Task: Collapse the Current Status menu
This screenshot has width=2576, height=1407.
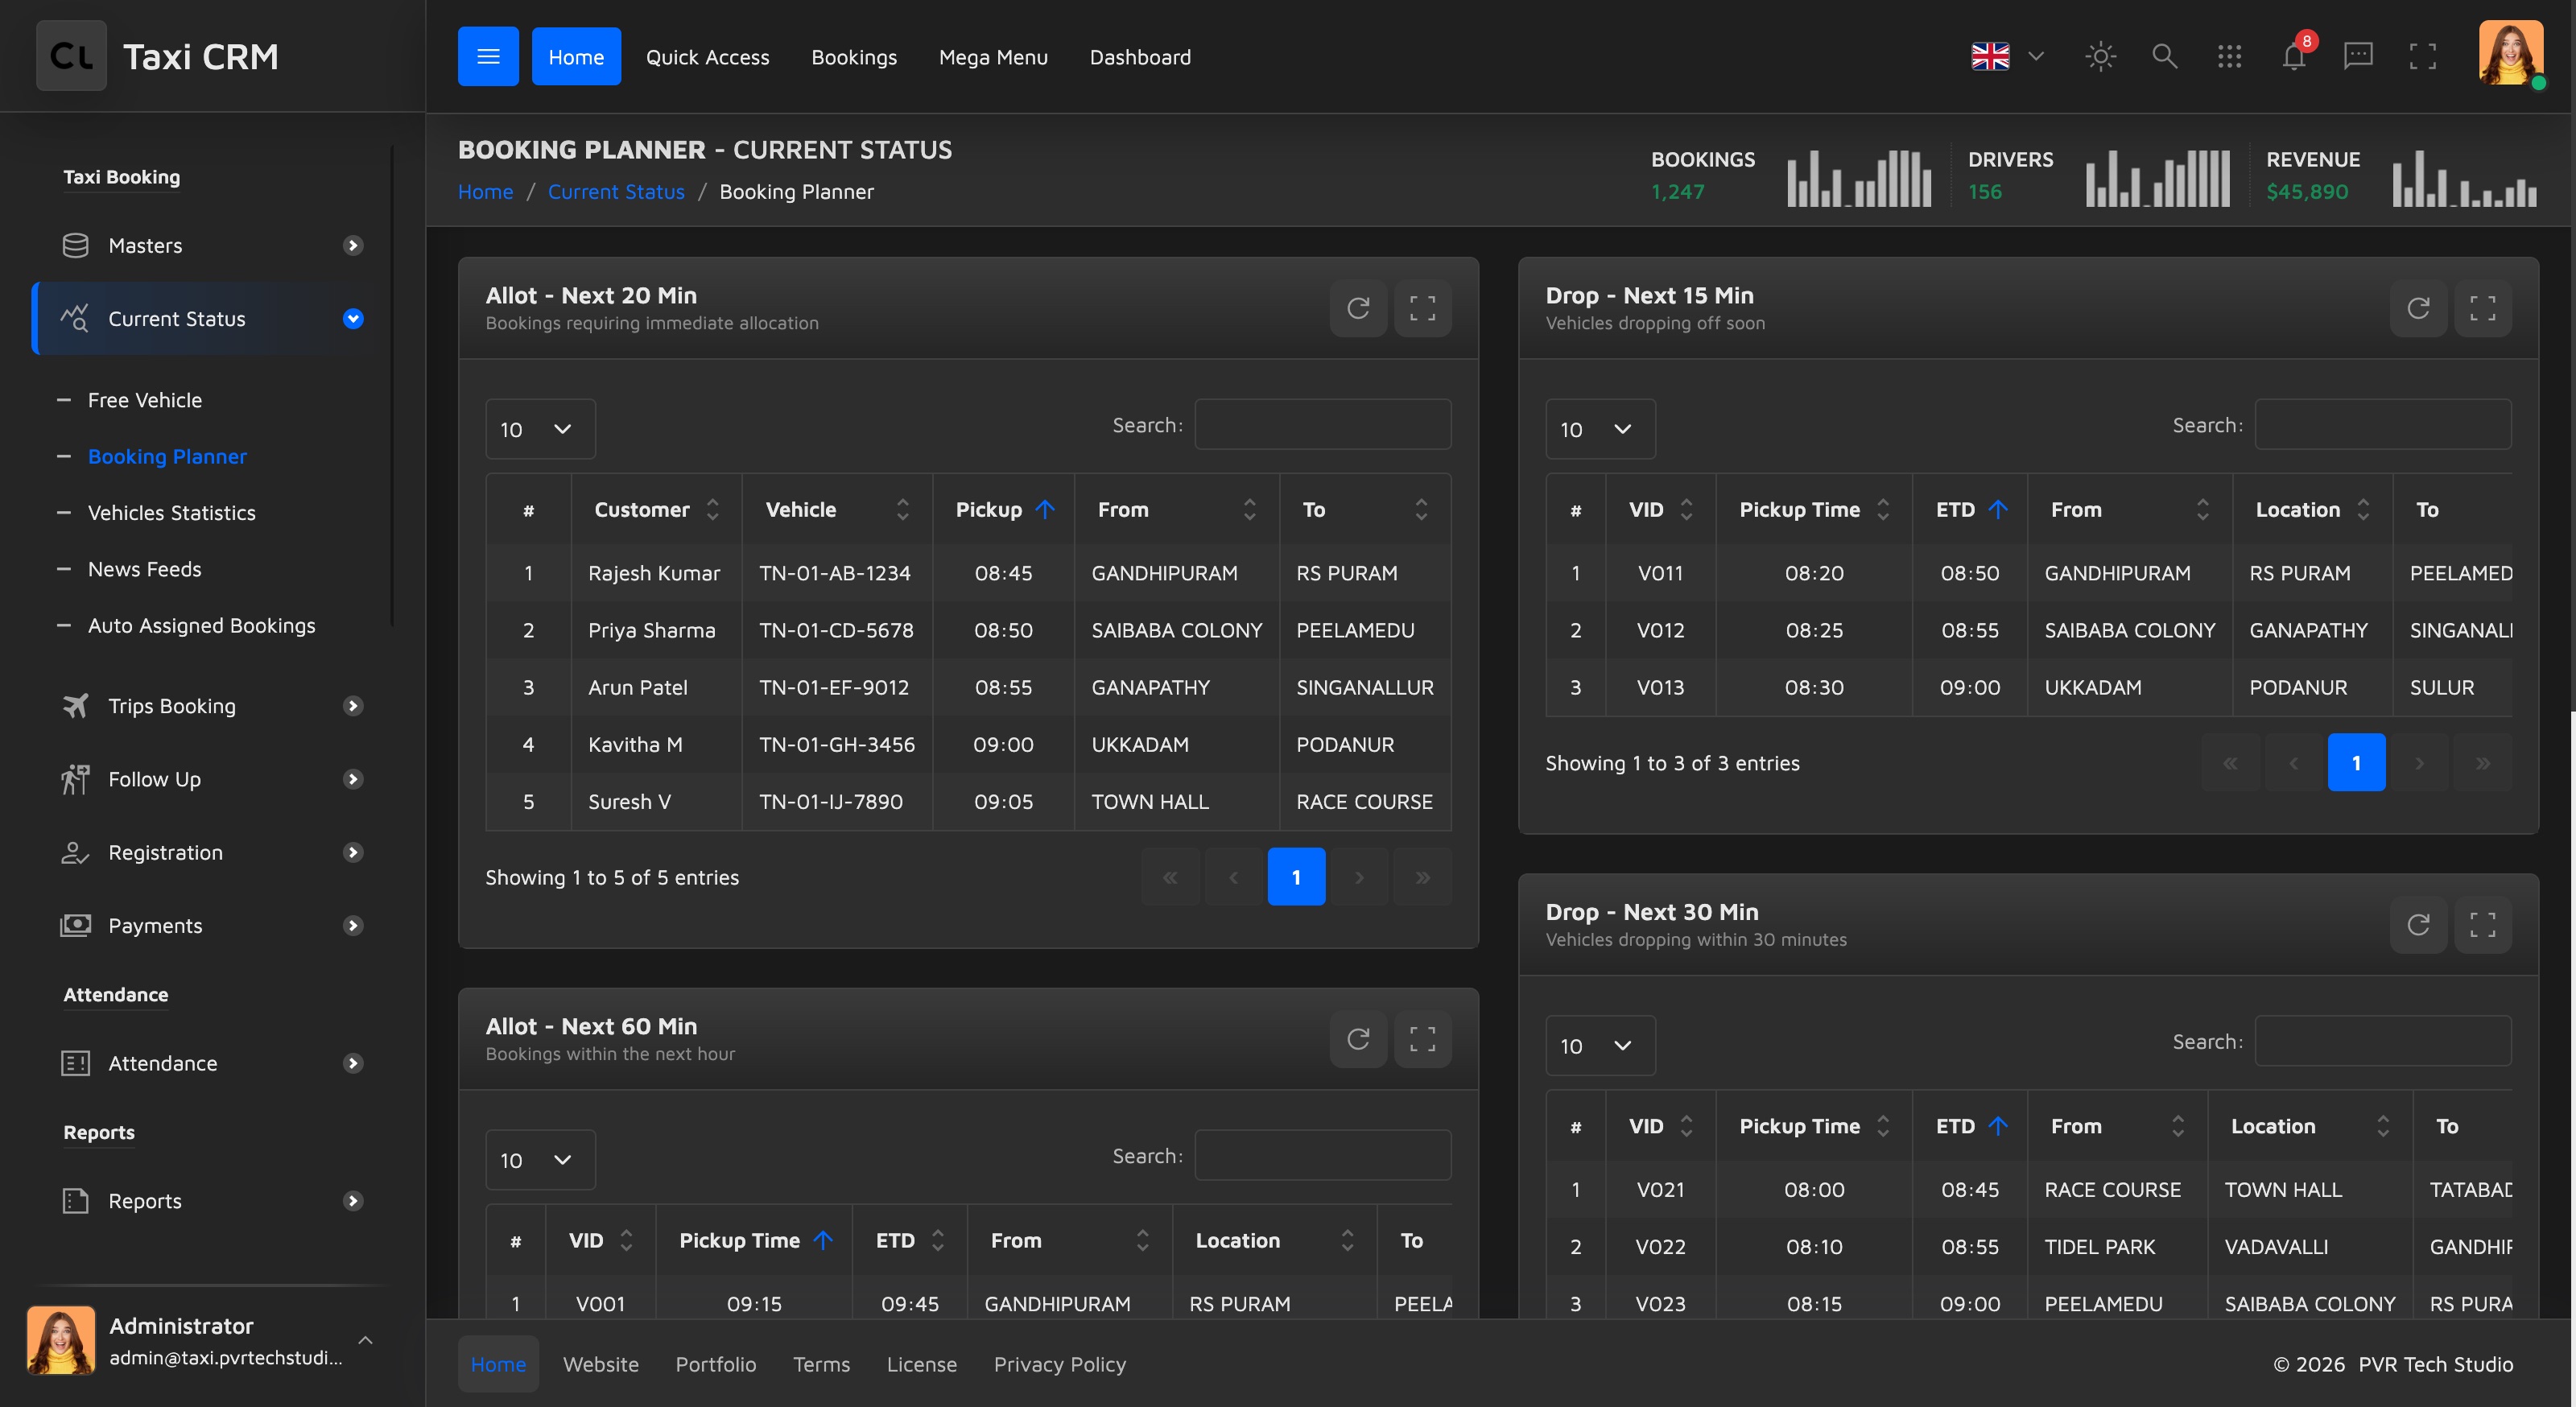Action: [x=353, y=319]
